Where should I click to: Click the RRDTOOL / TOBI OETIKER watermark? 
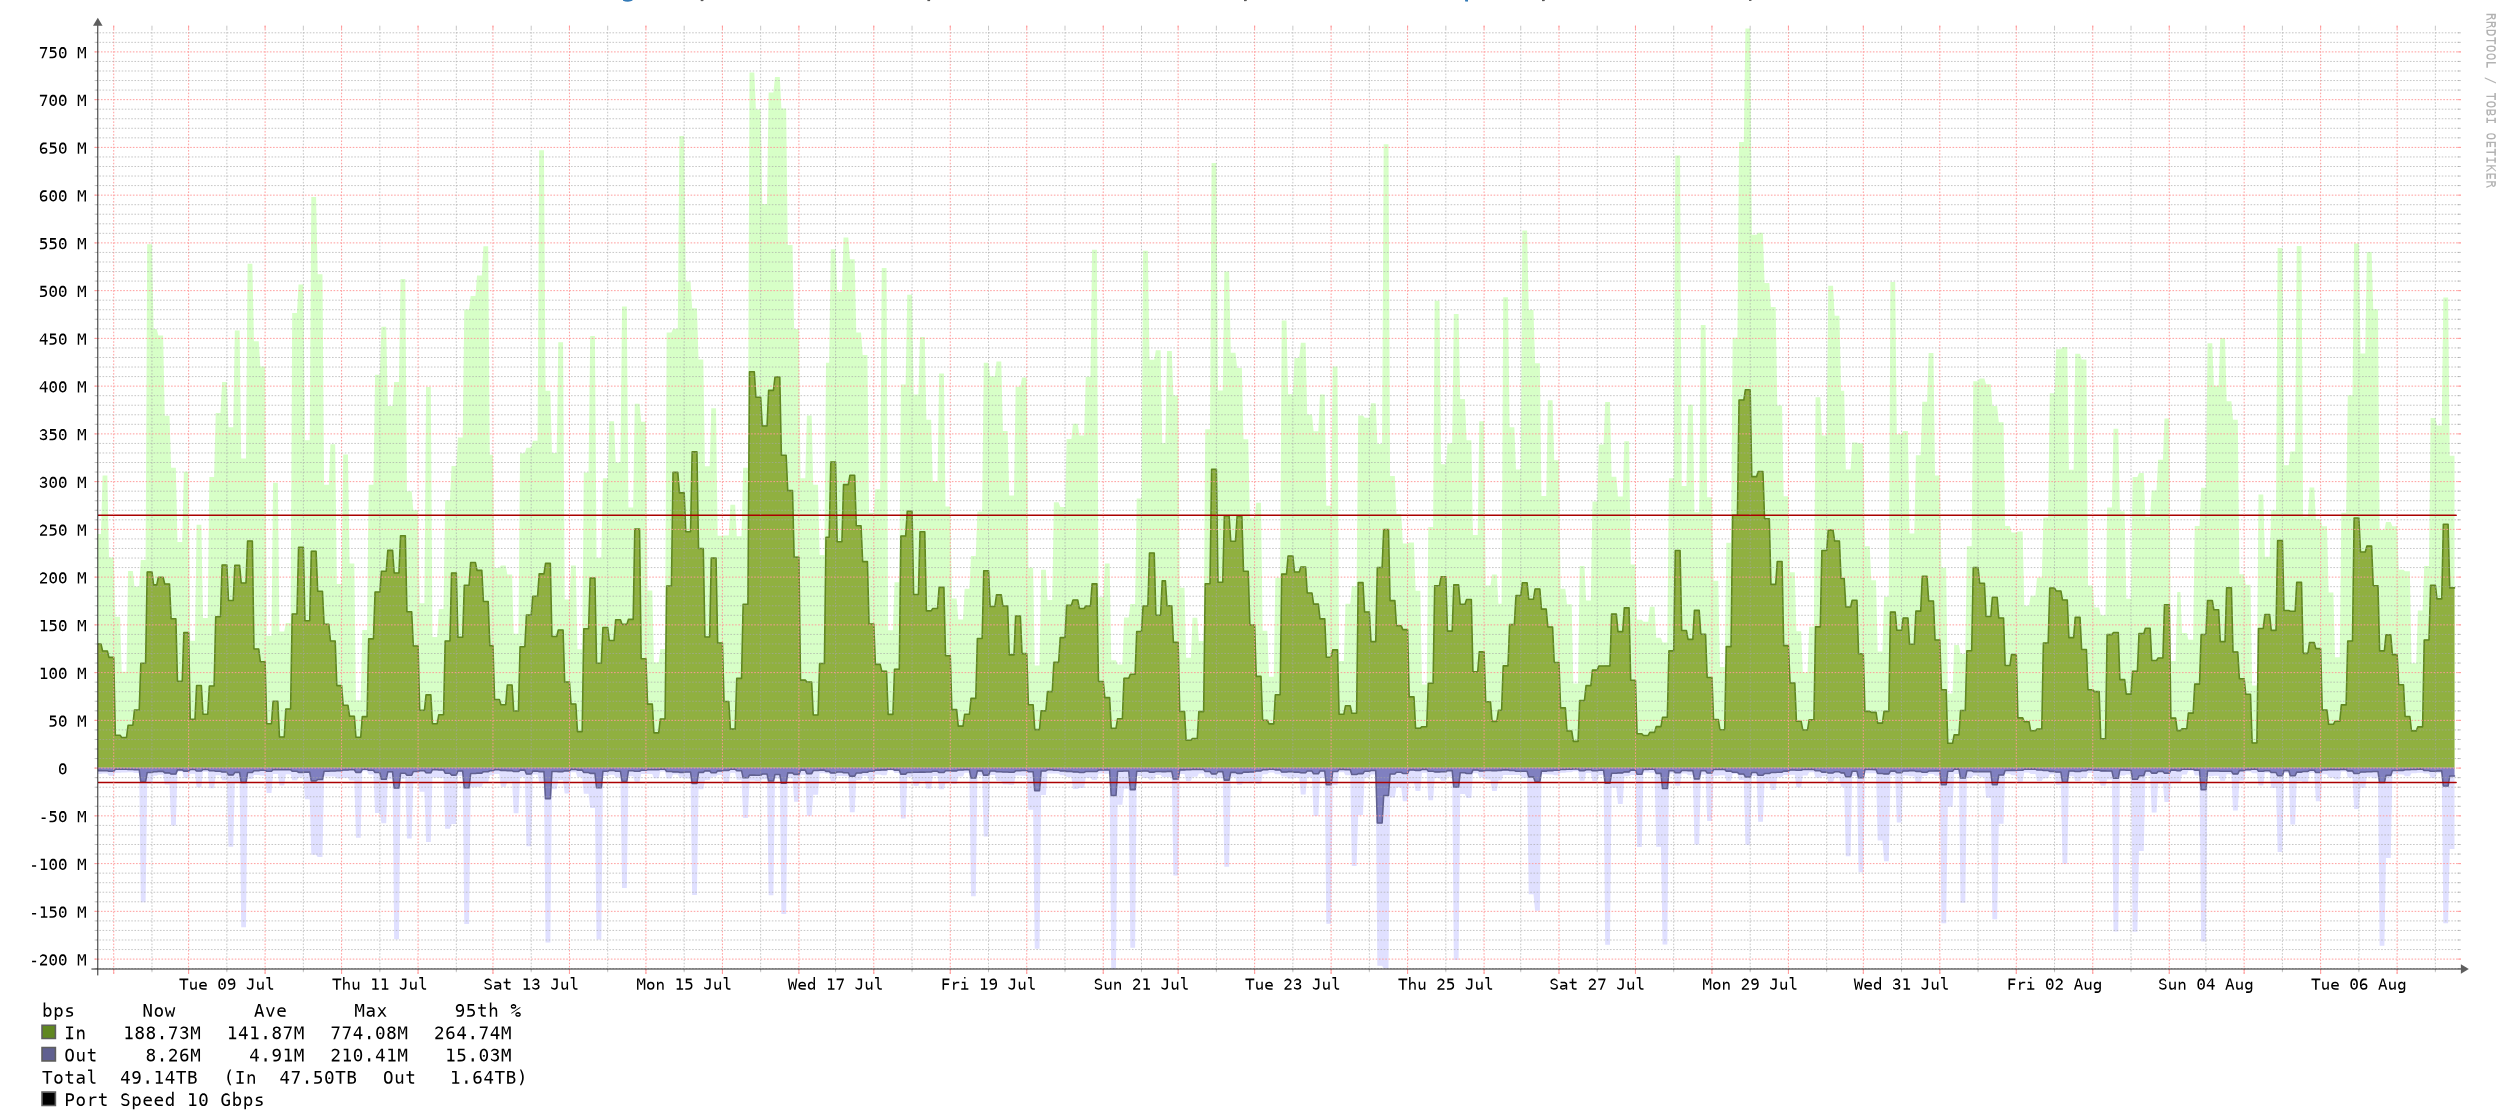[x=2490, y=100]
